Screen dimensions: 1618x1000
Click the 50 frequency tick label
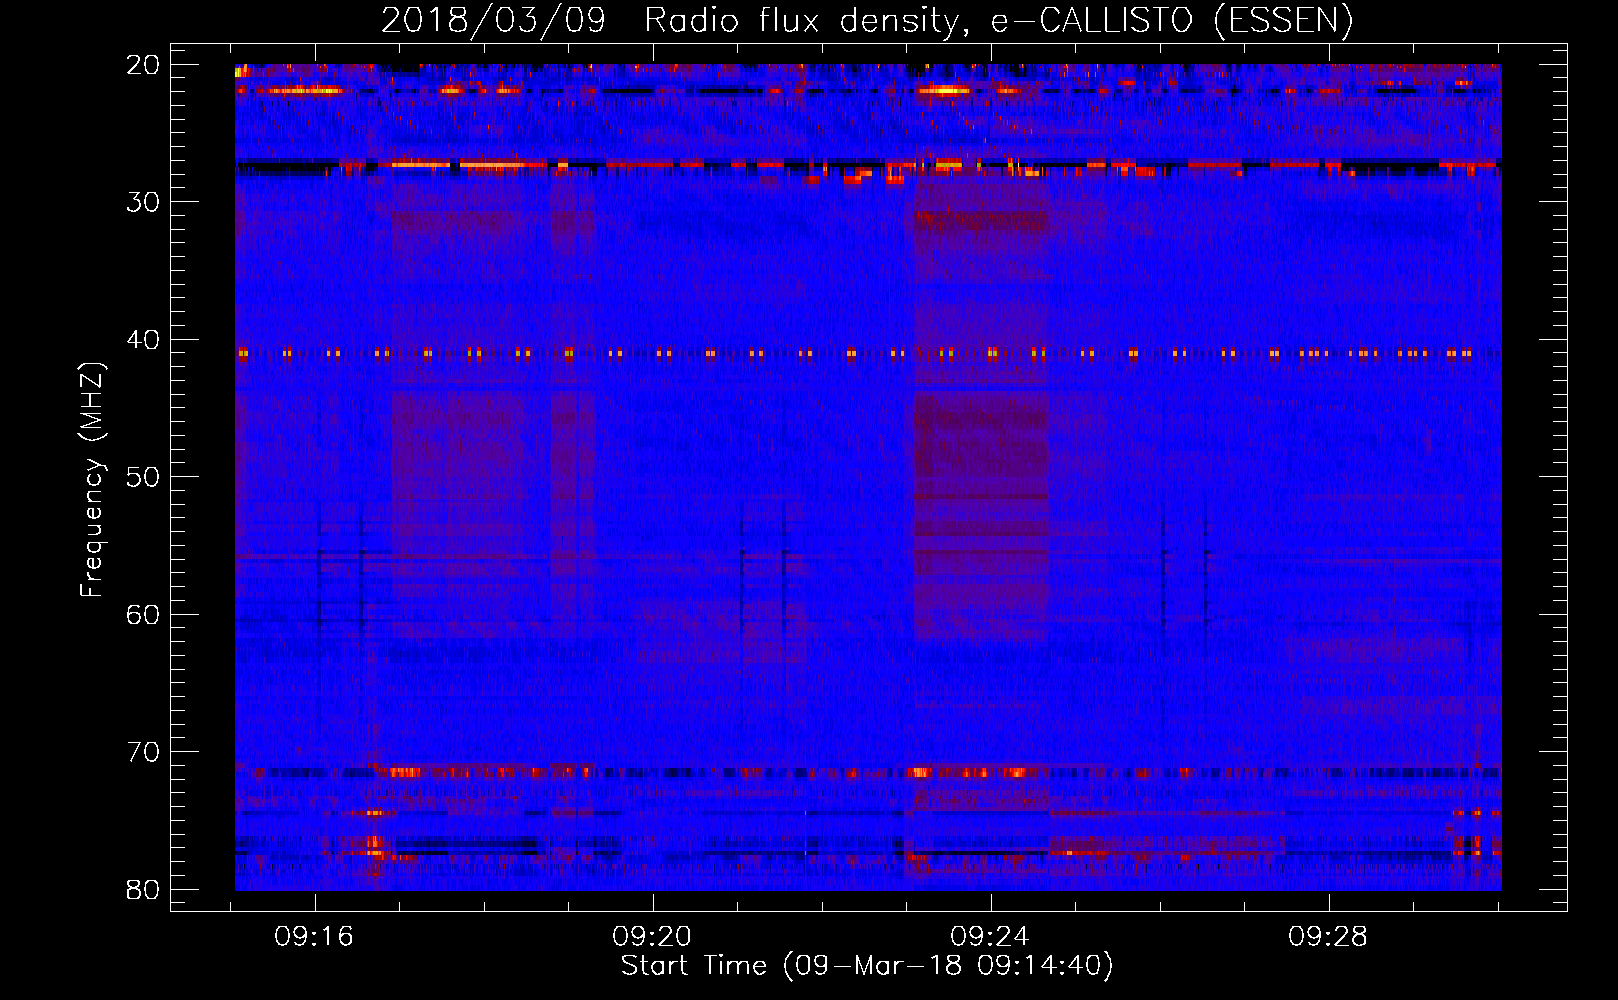[143, 477]
